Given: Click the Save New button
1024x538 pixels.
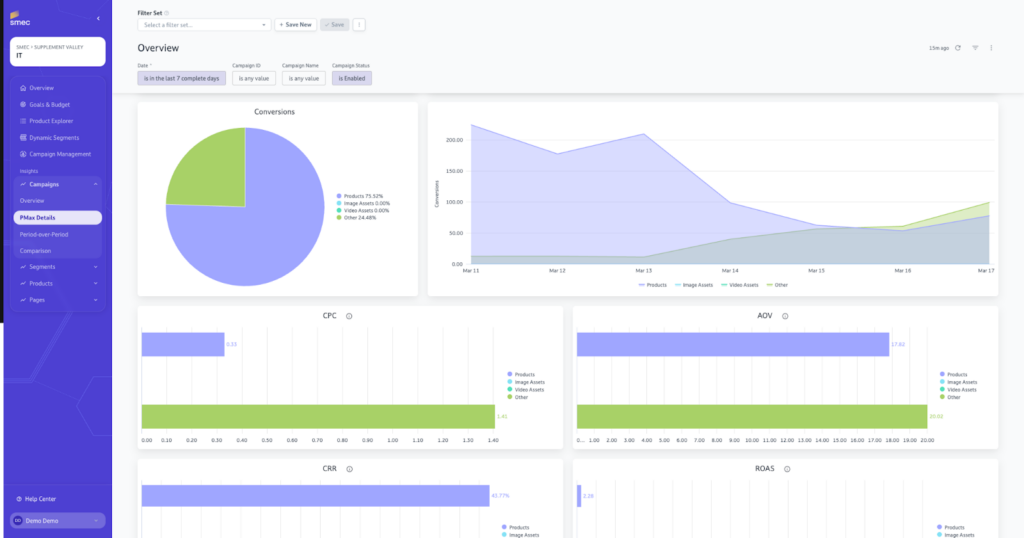Looking at the screenshot, I should 295,24.
